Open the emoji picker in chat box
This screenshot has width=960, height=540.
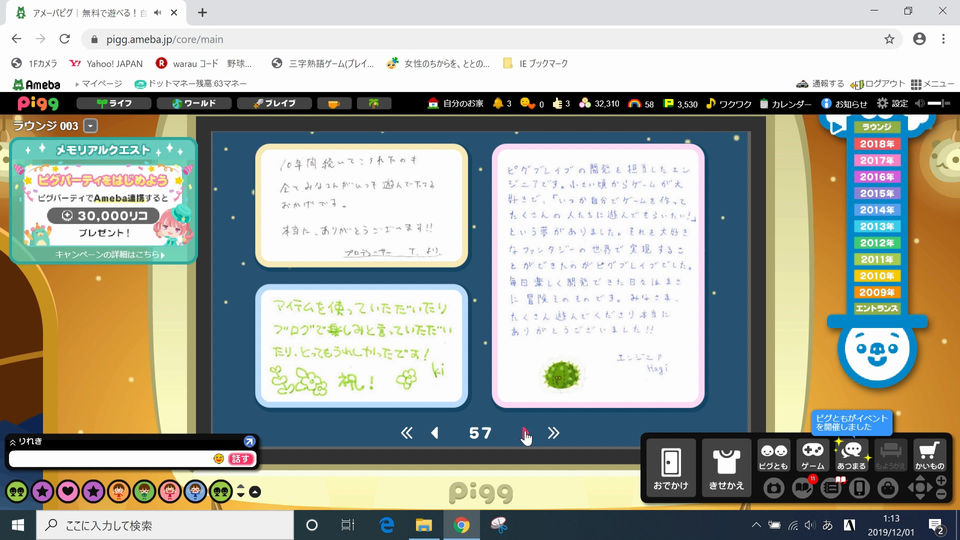coord(219,459)
